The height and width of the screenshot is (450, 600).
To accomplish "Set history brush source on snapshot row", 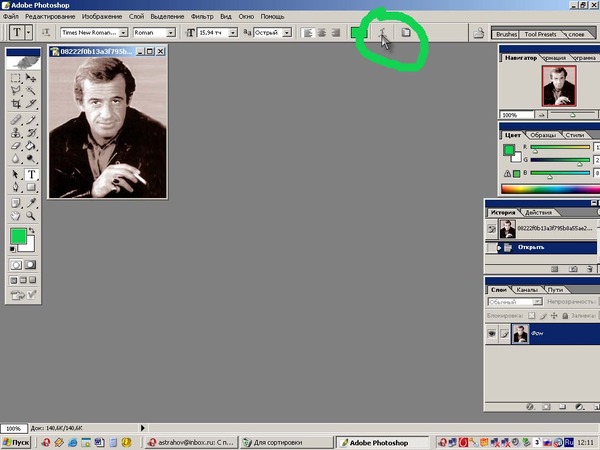I will point(492,229).
